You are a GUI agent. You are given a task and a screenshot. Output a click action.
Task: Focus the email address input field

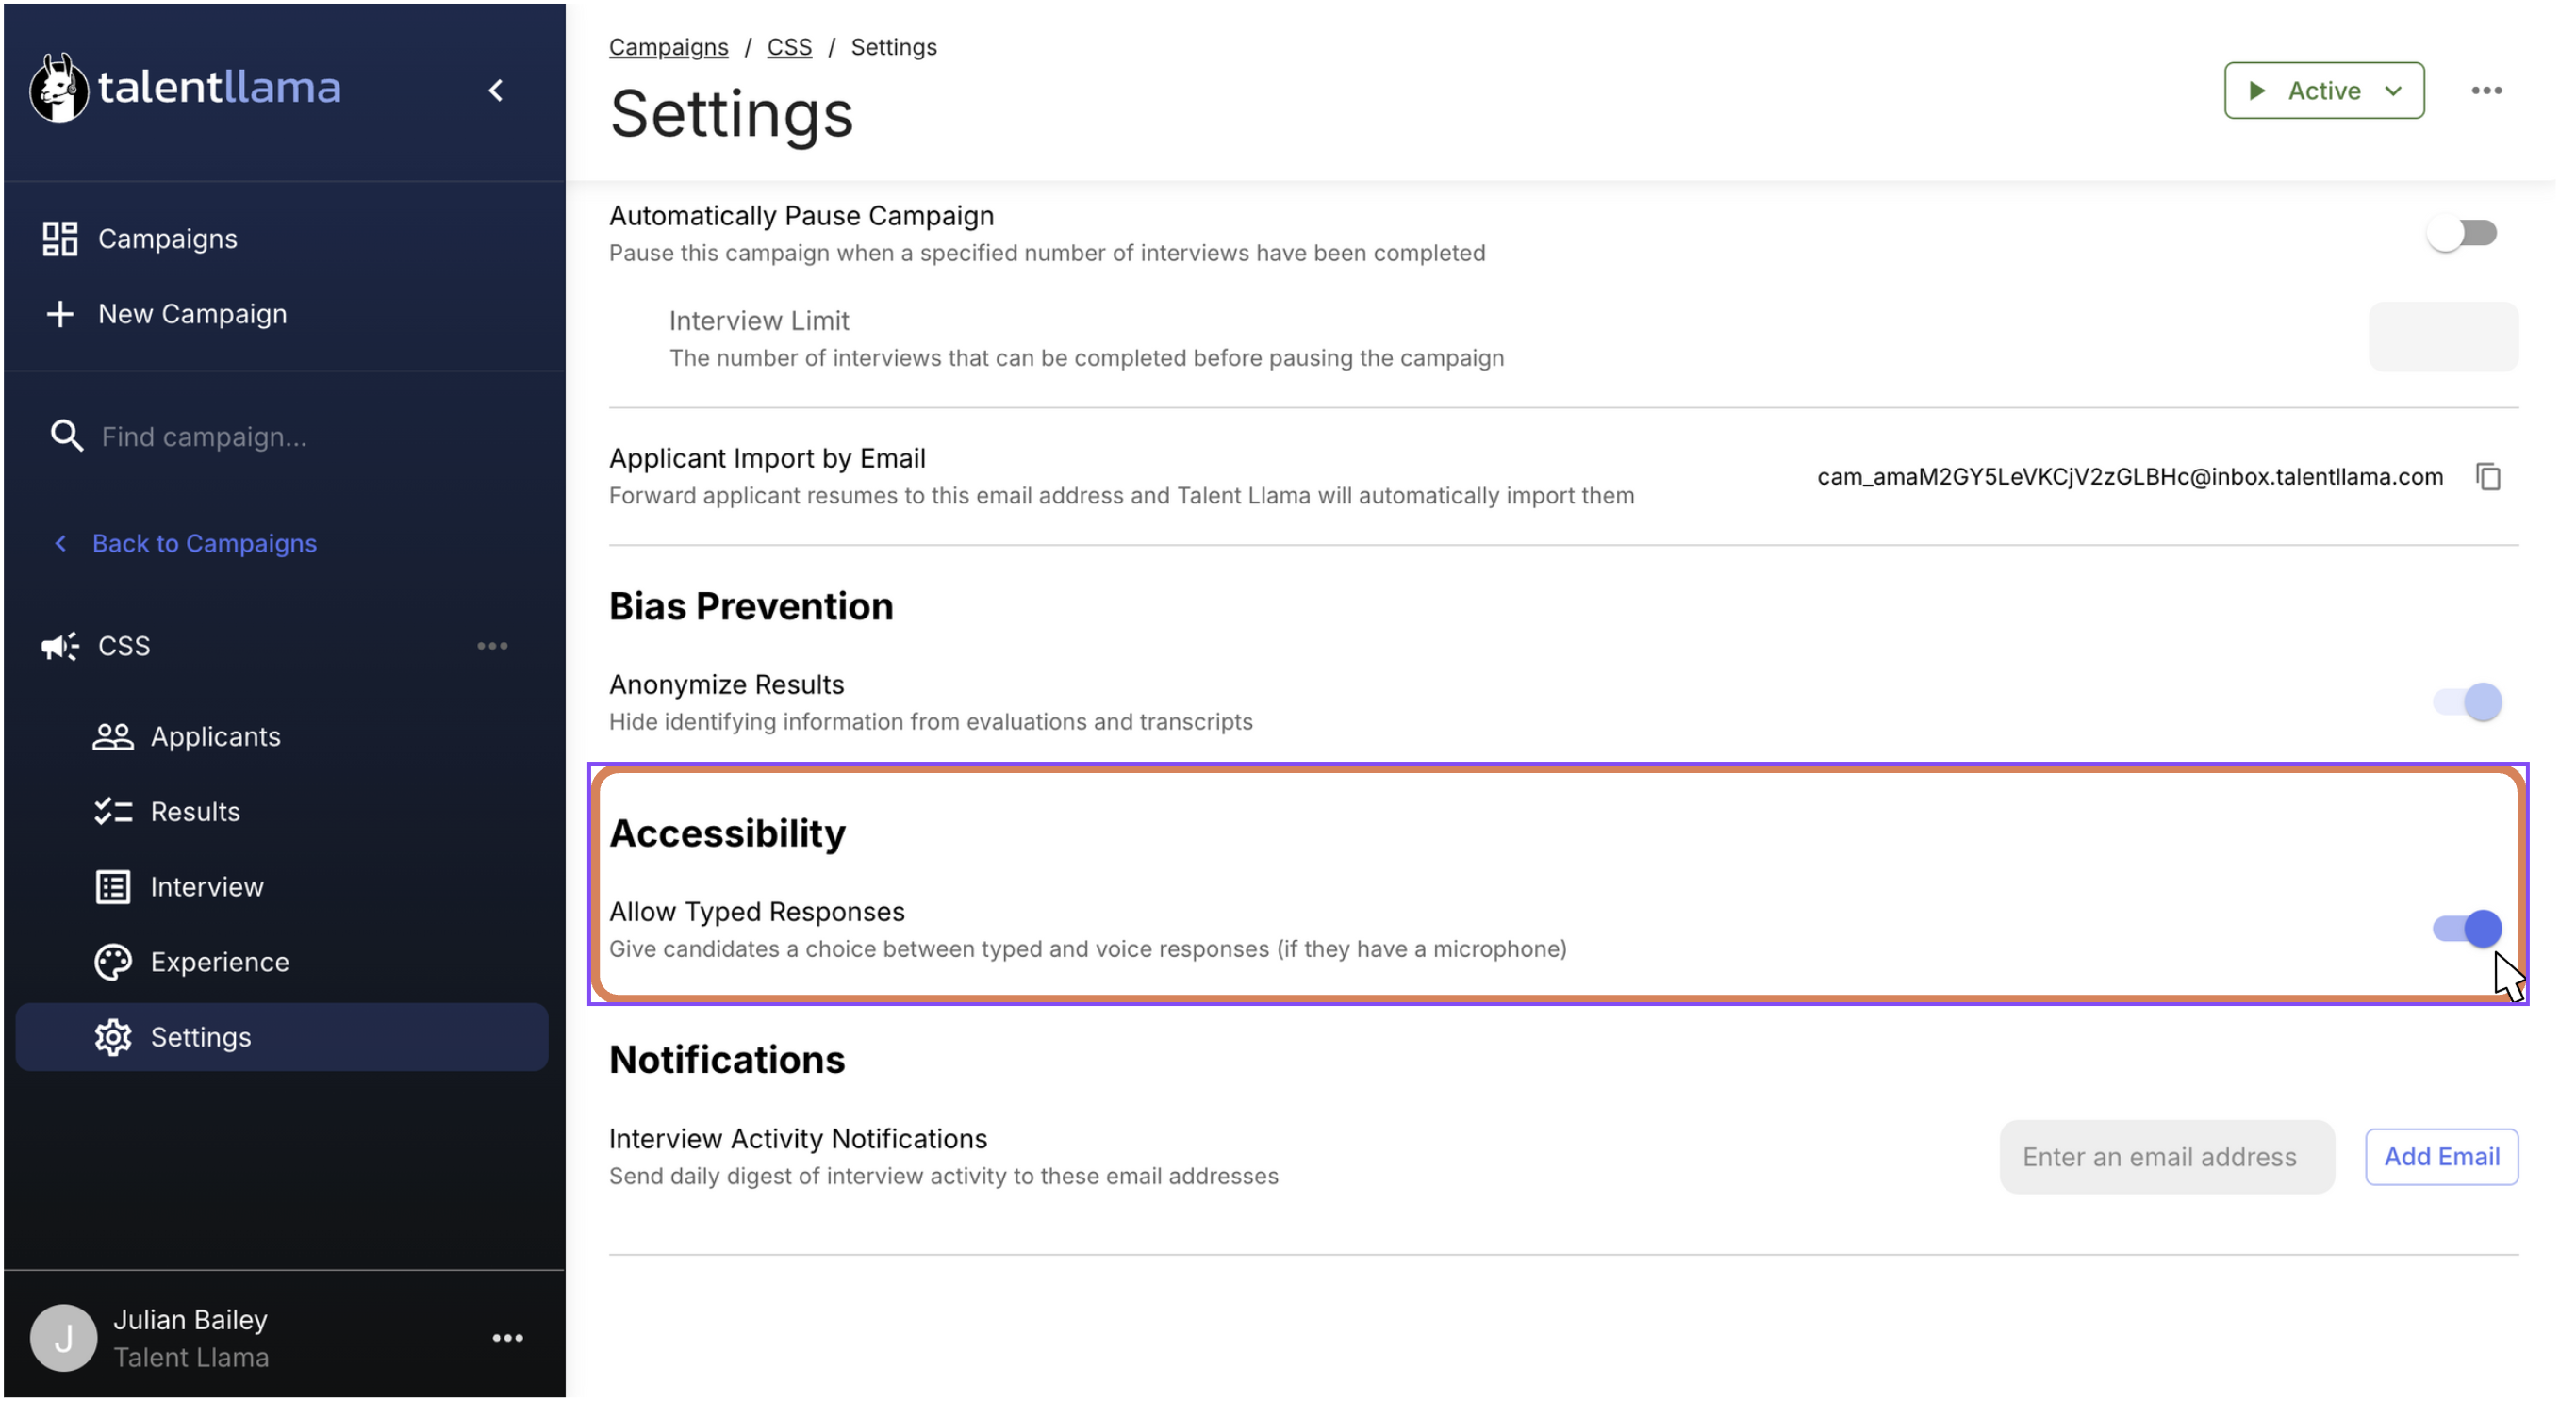click(x=2166, y=1156)
